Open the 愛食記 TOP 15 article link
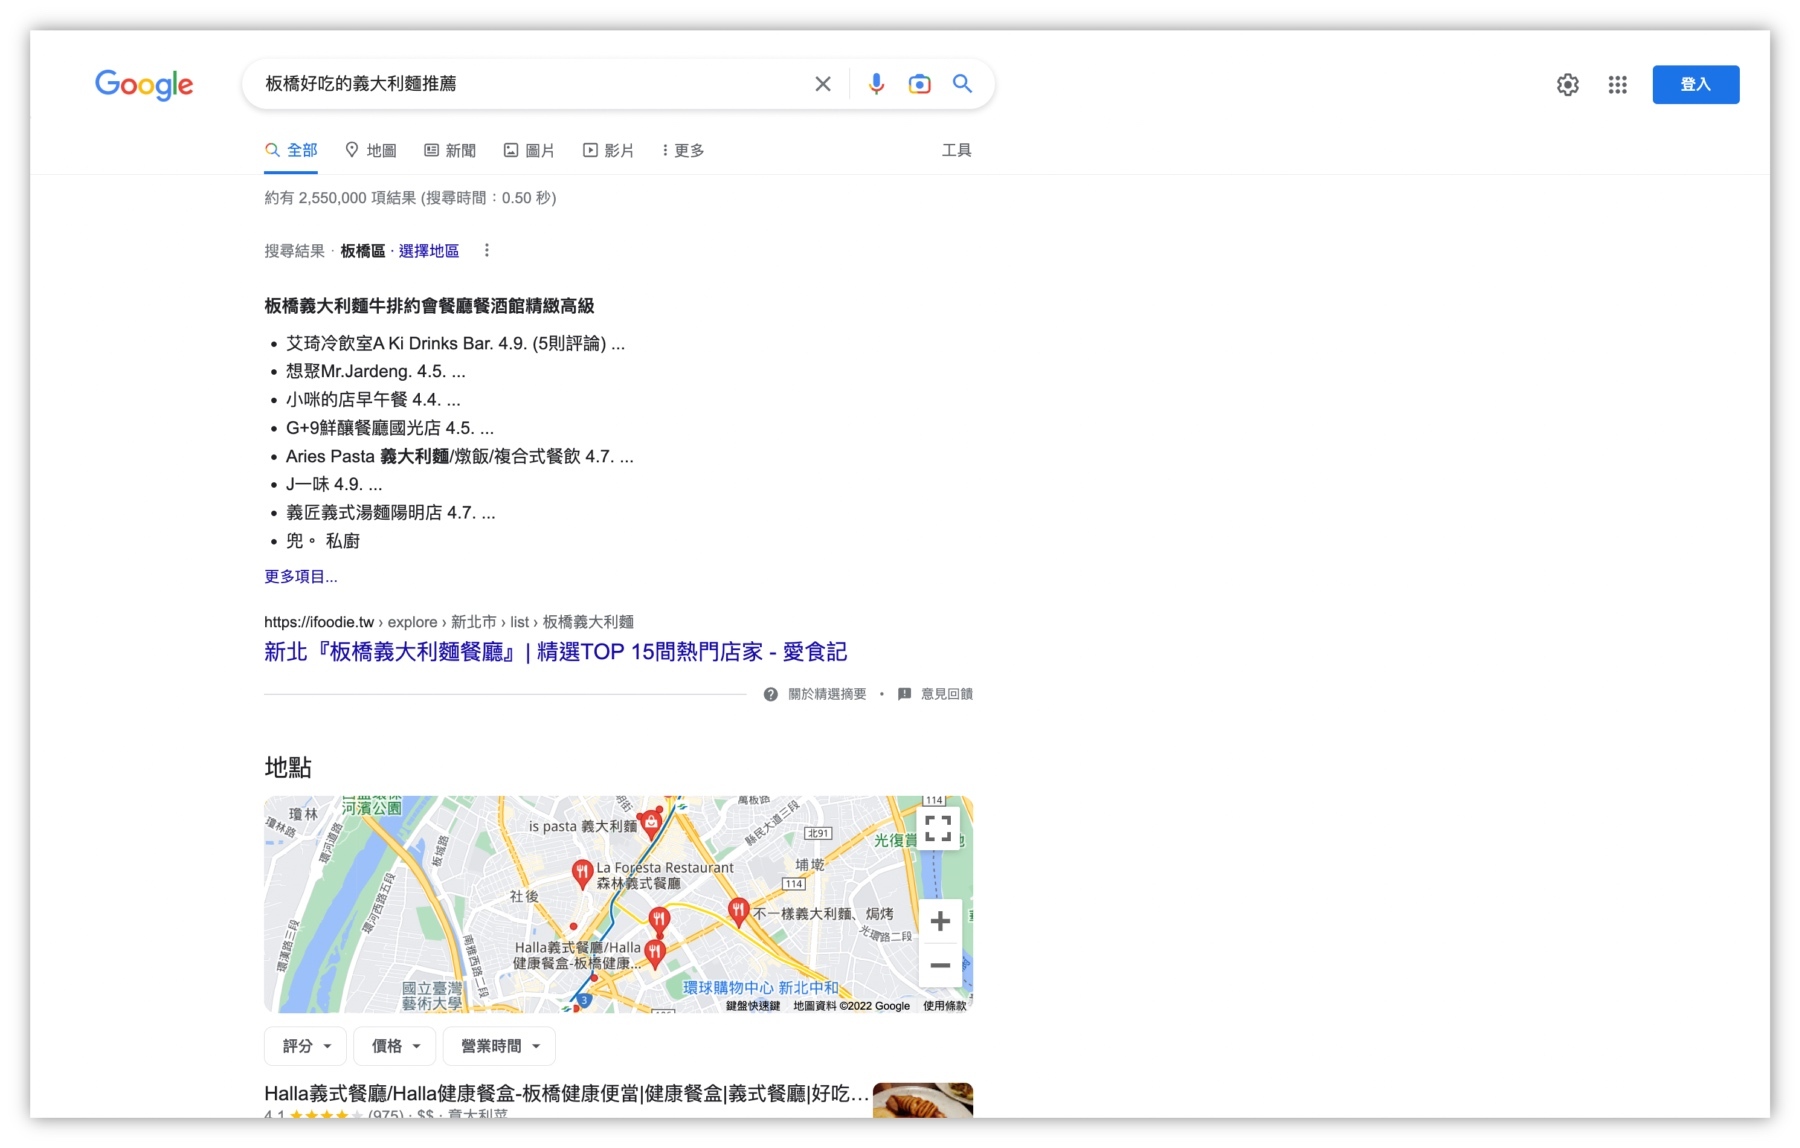Image resolution: width=1800 pixels, height=1148 pixels. 555,652
